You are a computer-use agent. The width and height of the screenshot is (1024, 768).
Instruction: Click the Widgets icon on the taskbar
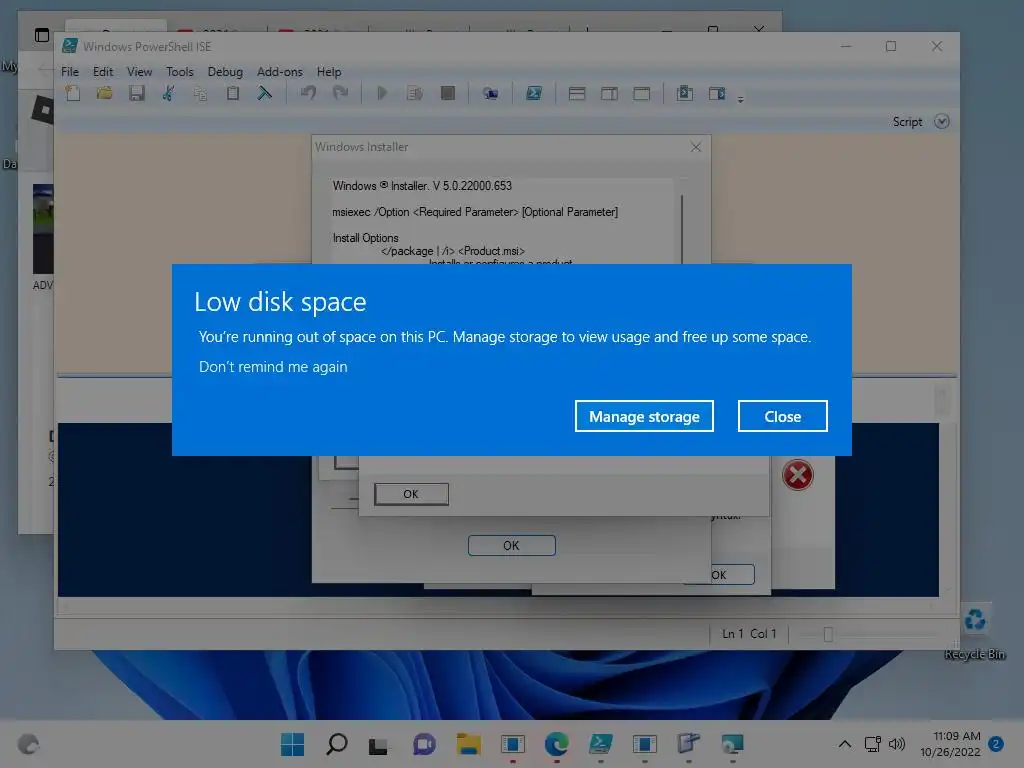(28, 744)
